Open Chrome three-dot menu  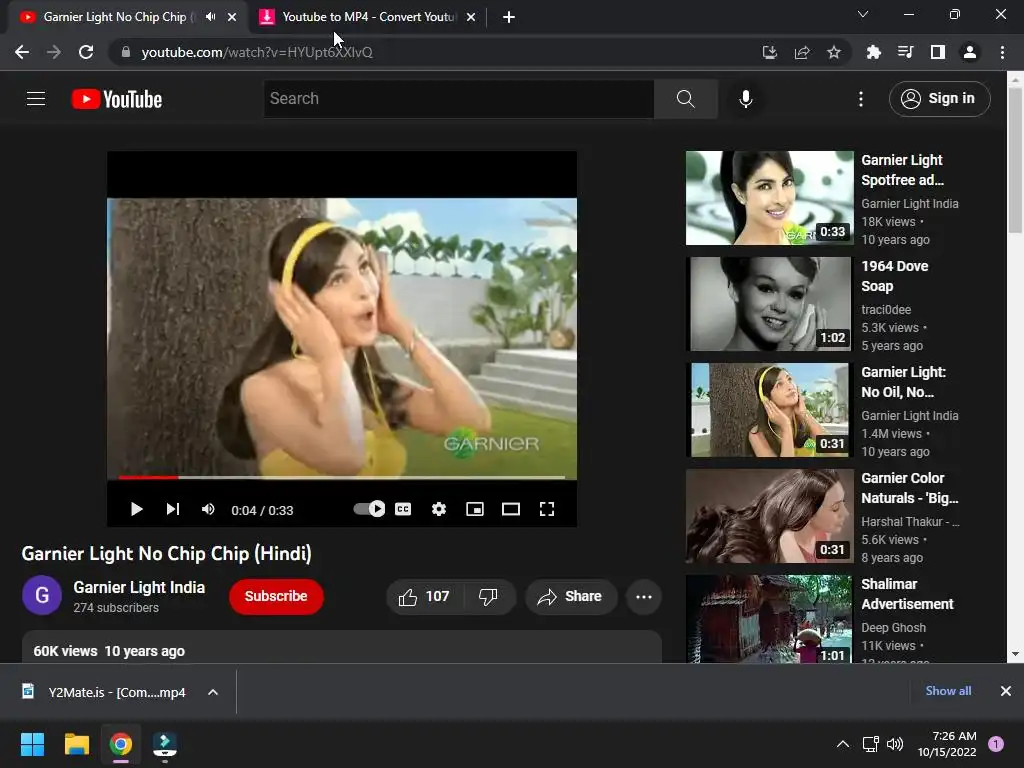click(x=1002, y=52)
